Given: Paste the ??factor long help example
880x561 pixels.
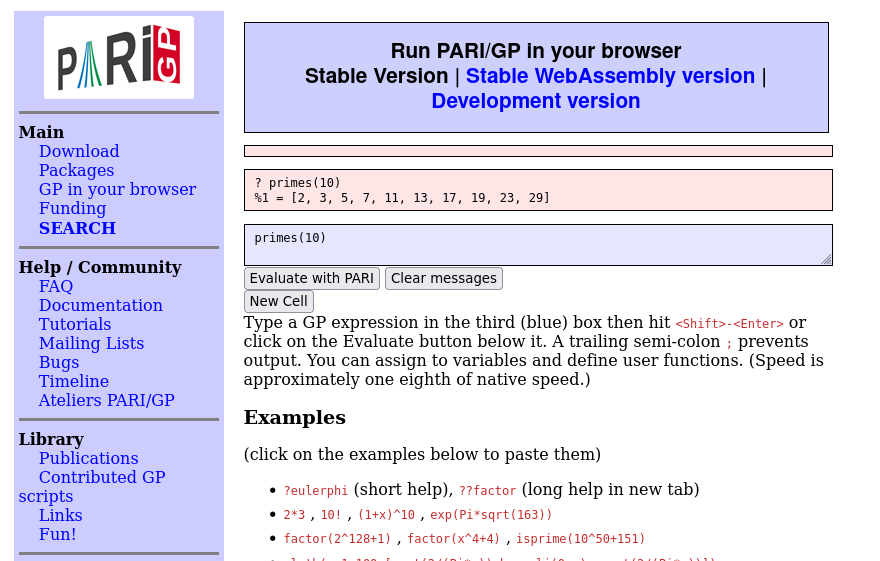Looking at the screenshot, I should point(487,491).
